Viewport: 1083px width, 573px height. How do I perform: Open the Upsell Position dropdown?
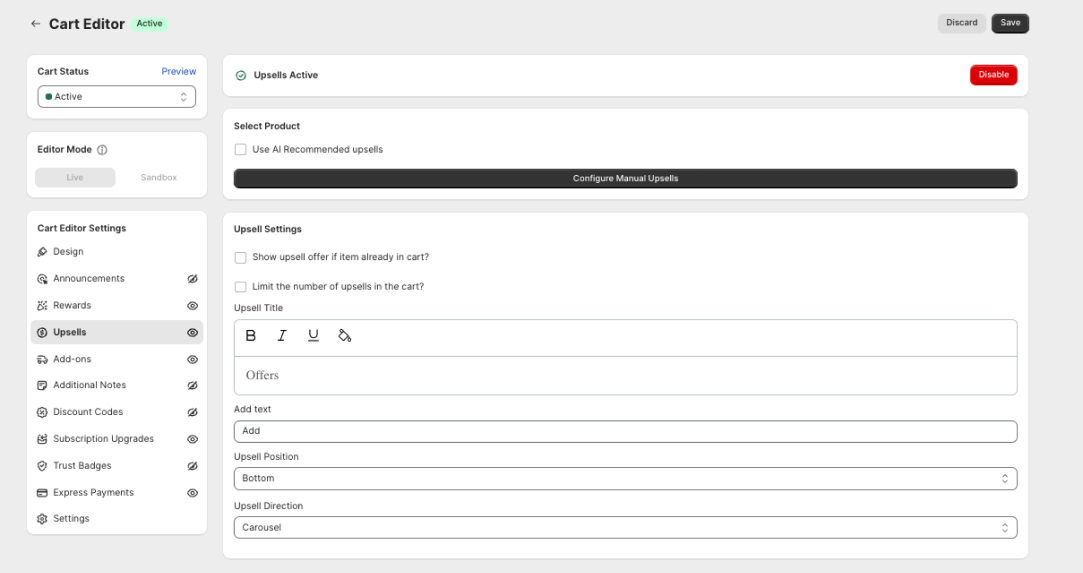(x=625, y=478)
